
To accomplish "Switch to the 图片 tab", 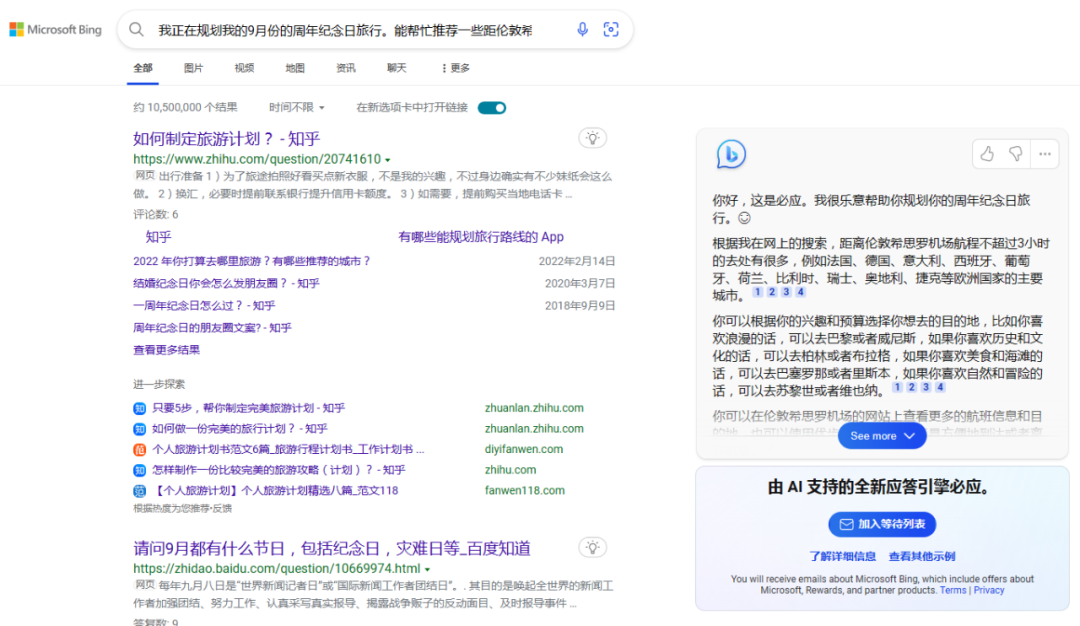I will (194, 68).
